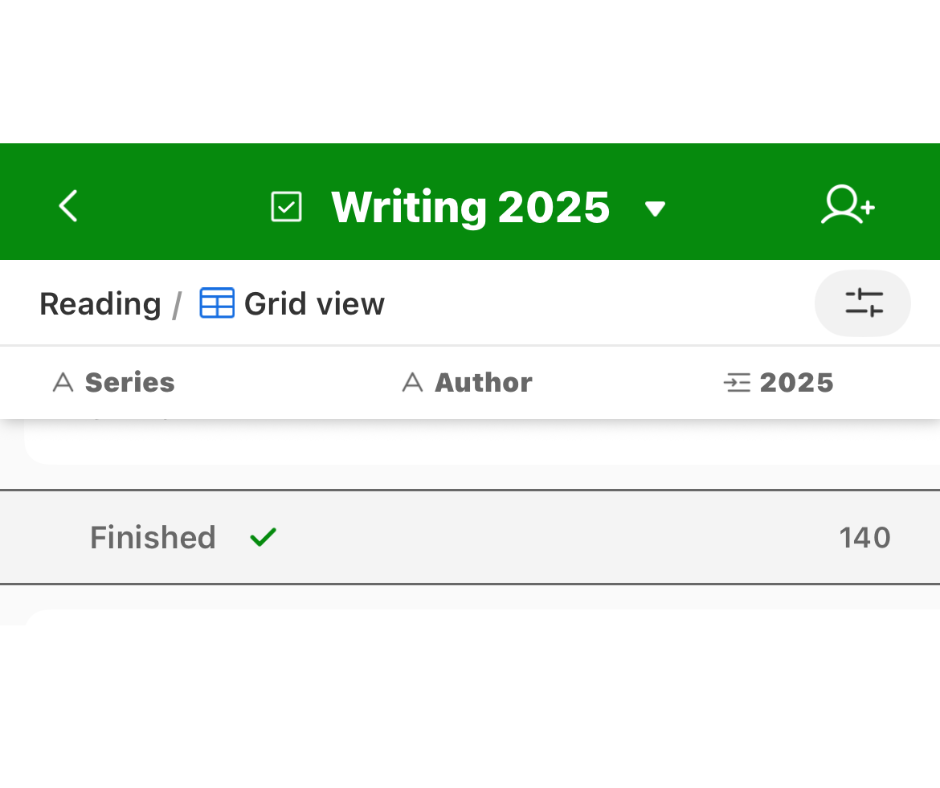The image size is (940, 788).
Task: Open the view settings sliders button
Action: click(863, 303)
